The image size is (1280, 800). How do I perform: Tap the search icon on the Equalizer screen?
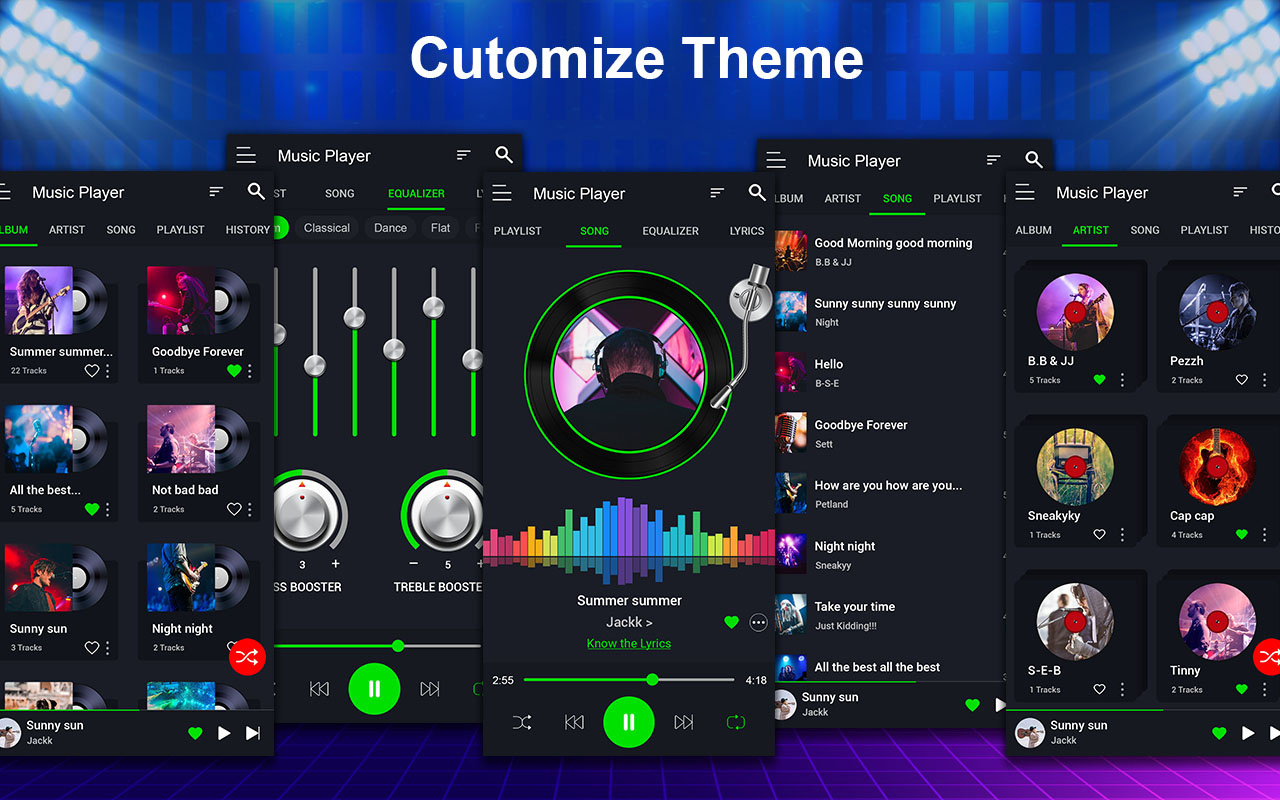(x=504, y=155)
